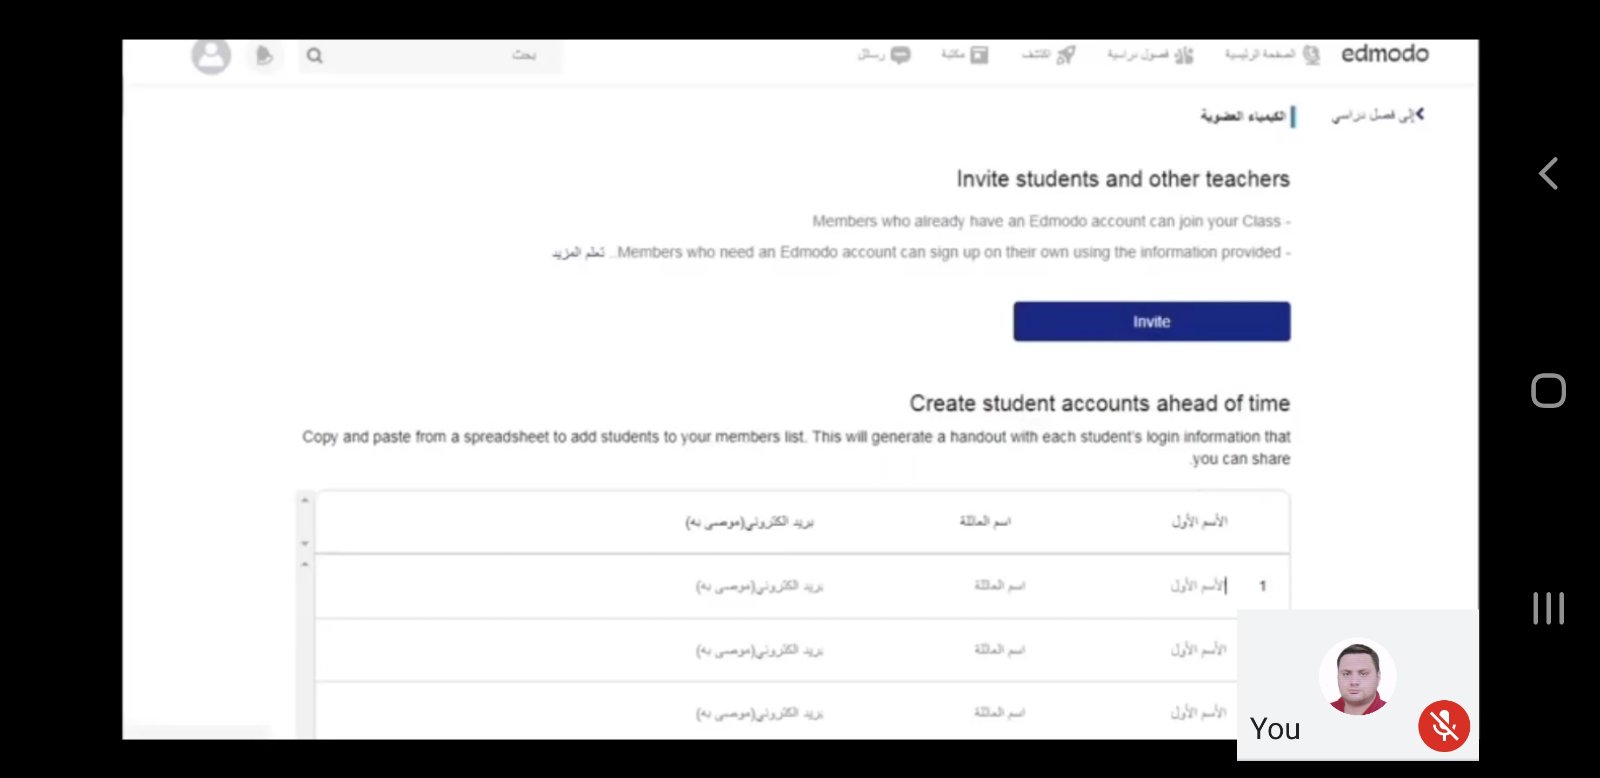Viewport: 1600px width, 778px height.
Task: Click the learn more link in Arabic
Action: [x=579, y=253]
